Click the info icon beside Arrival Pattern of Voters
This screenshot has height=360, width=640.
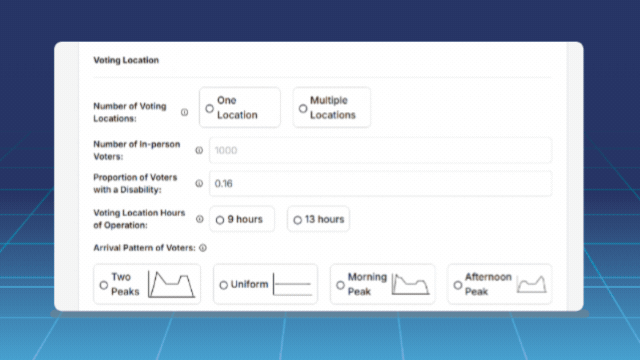click(203, 248)
